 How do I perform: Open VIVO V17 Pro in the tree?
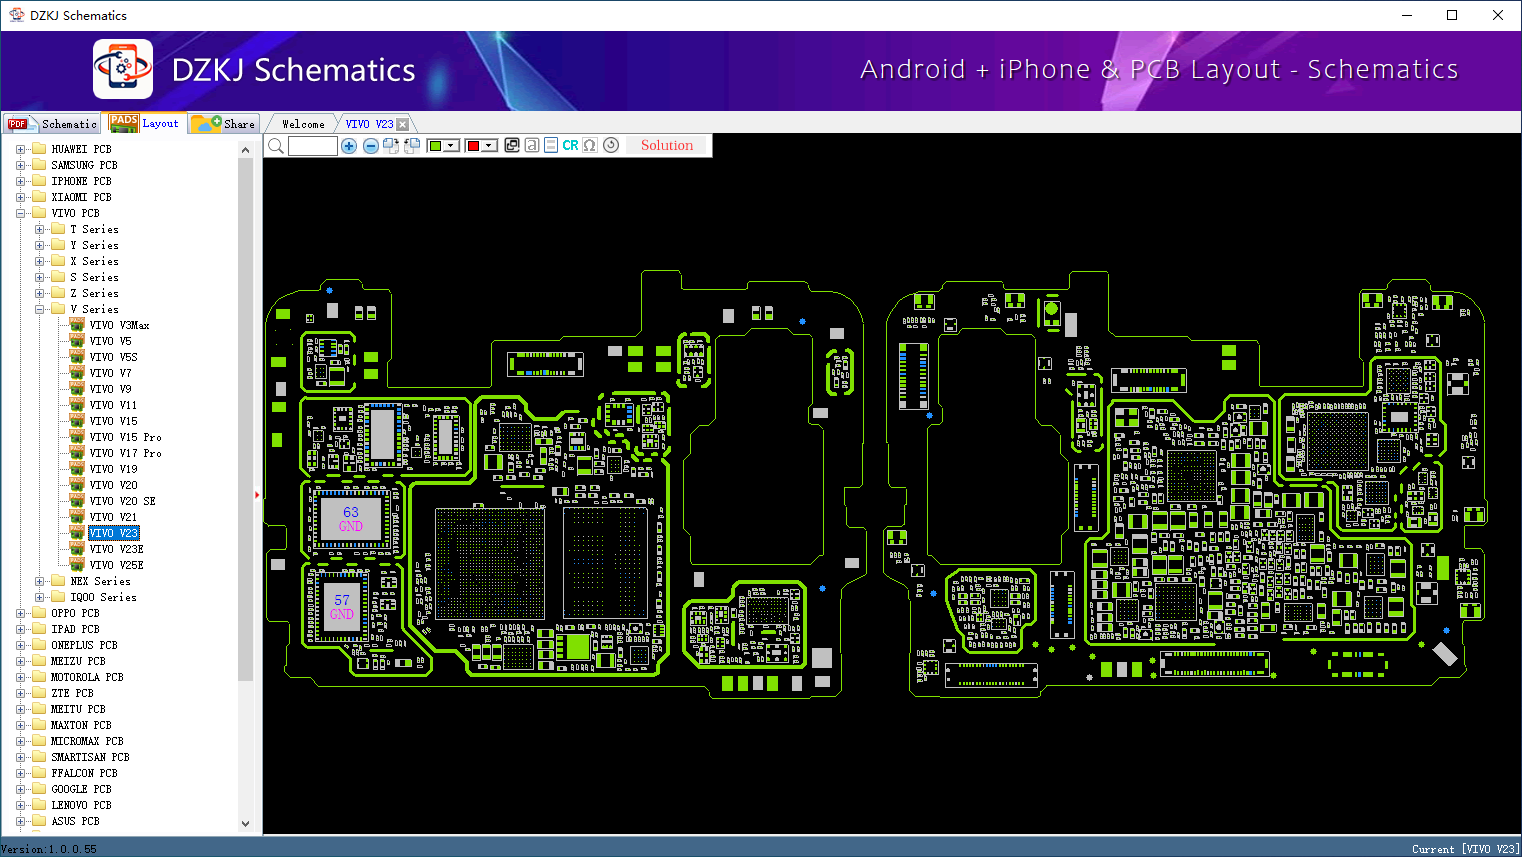125,453
